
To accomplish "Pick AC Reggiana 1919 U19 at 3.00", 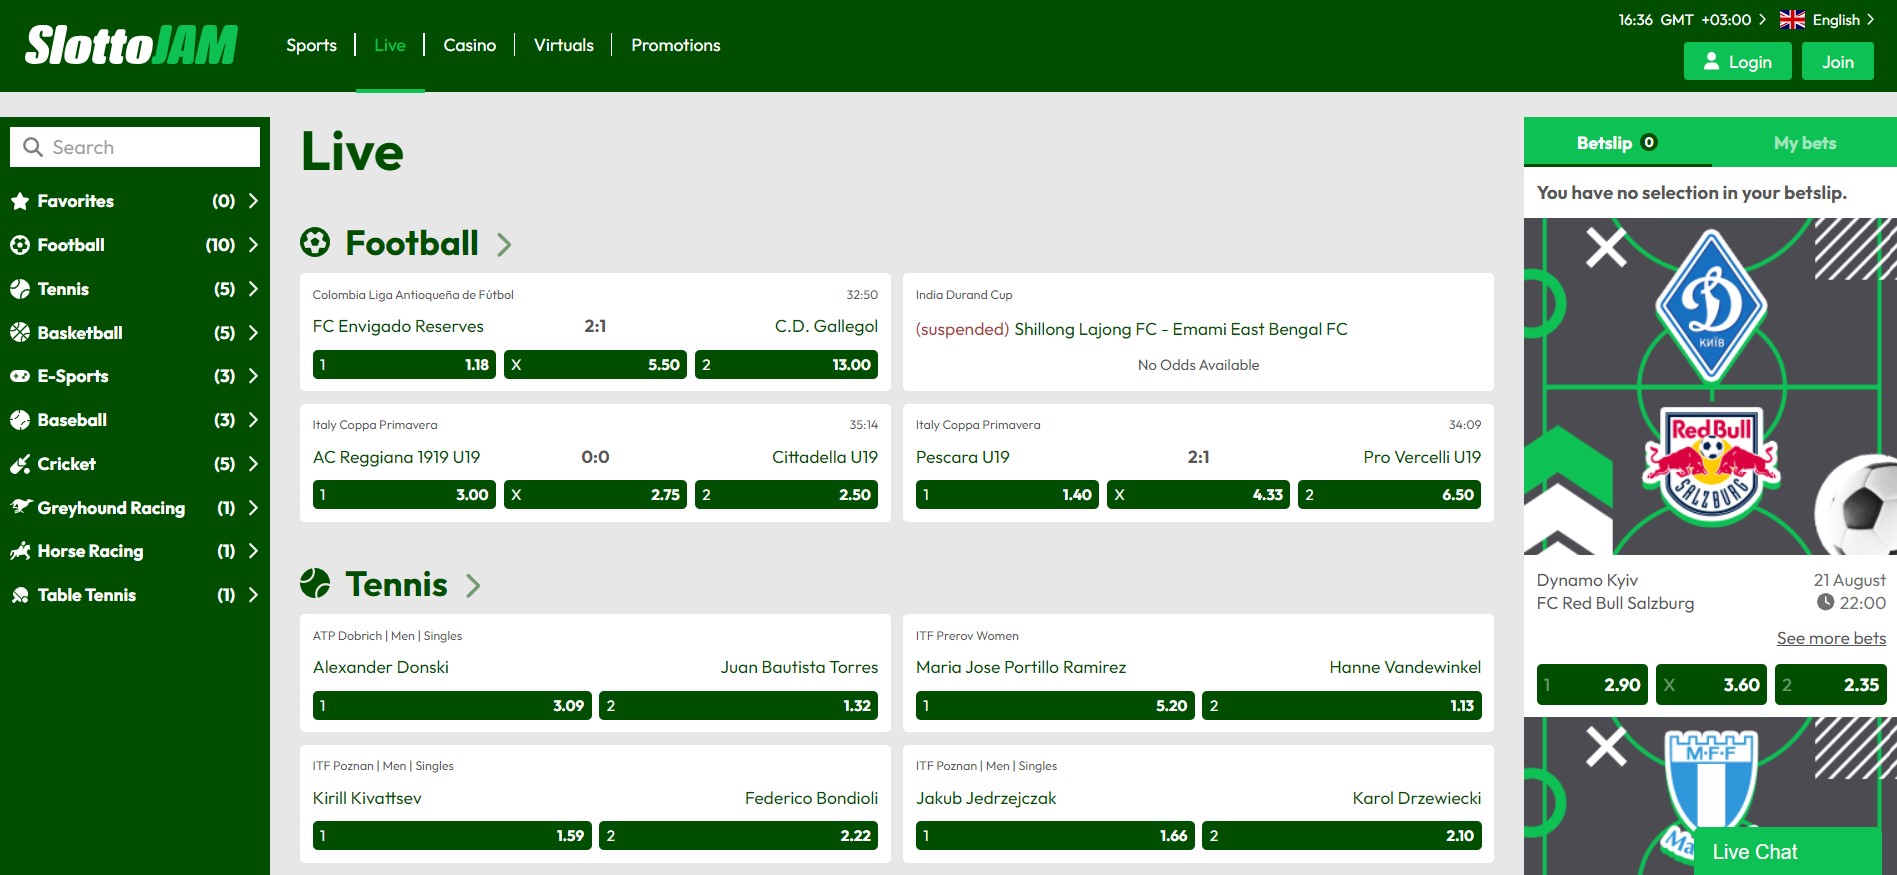I will [404, 494].
